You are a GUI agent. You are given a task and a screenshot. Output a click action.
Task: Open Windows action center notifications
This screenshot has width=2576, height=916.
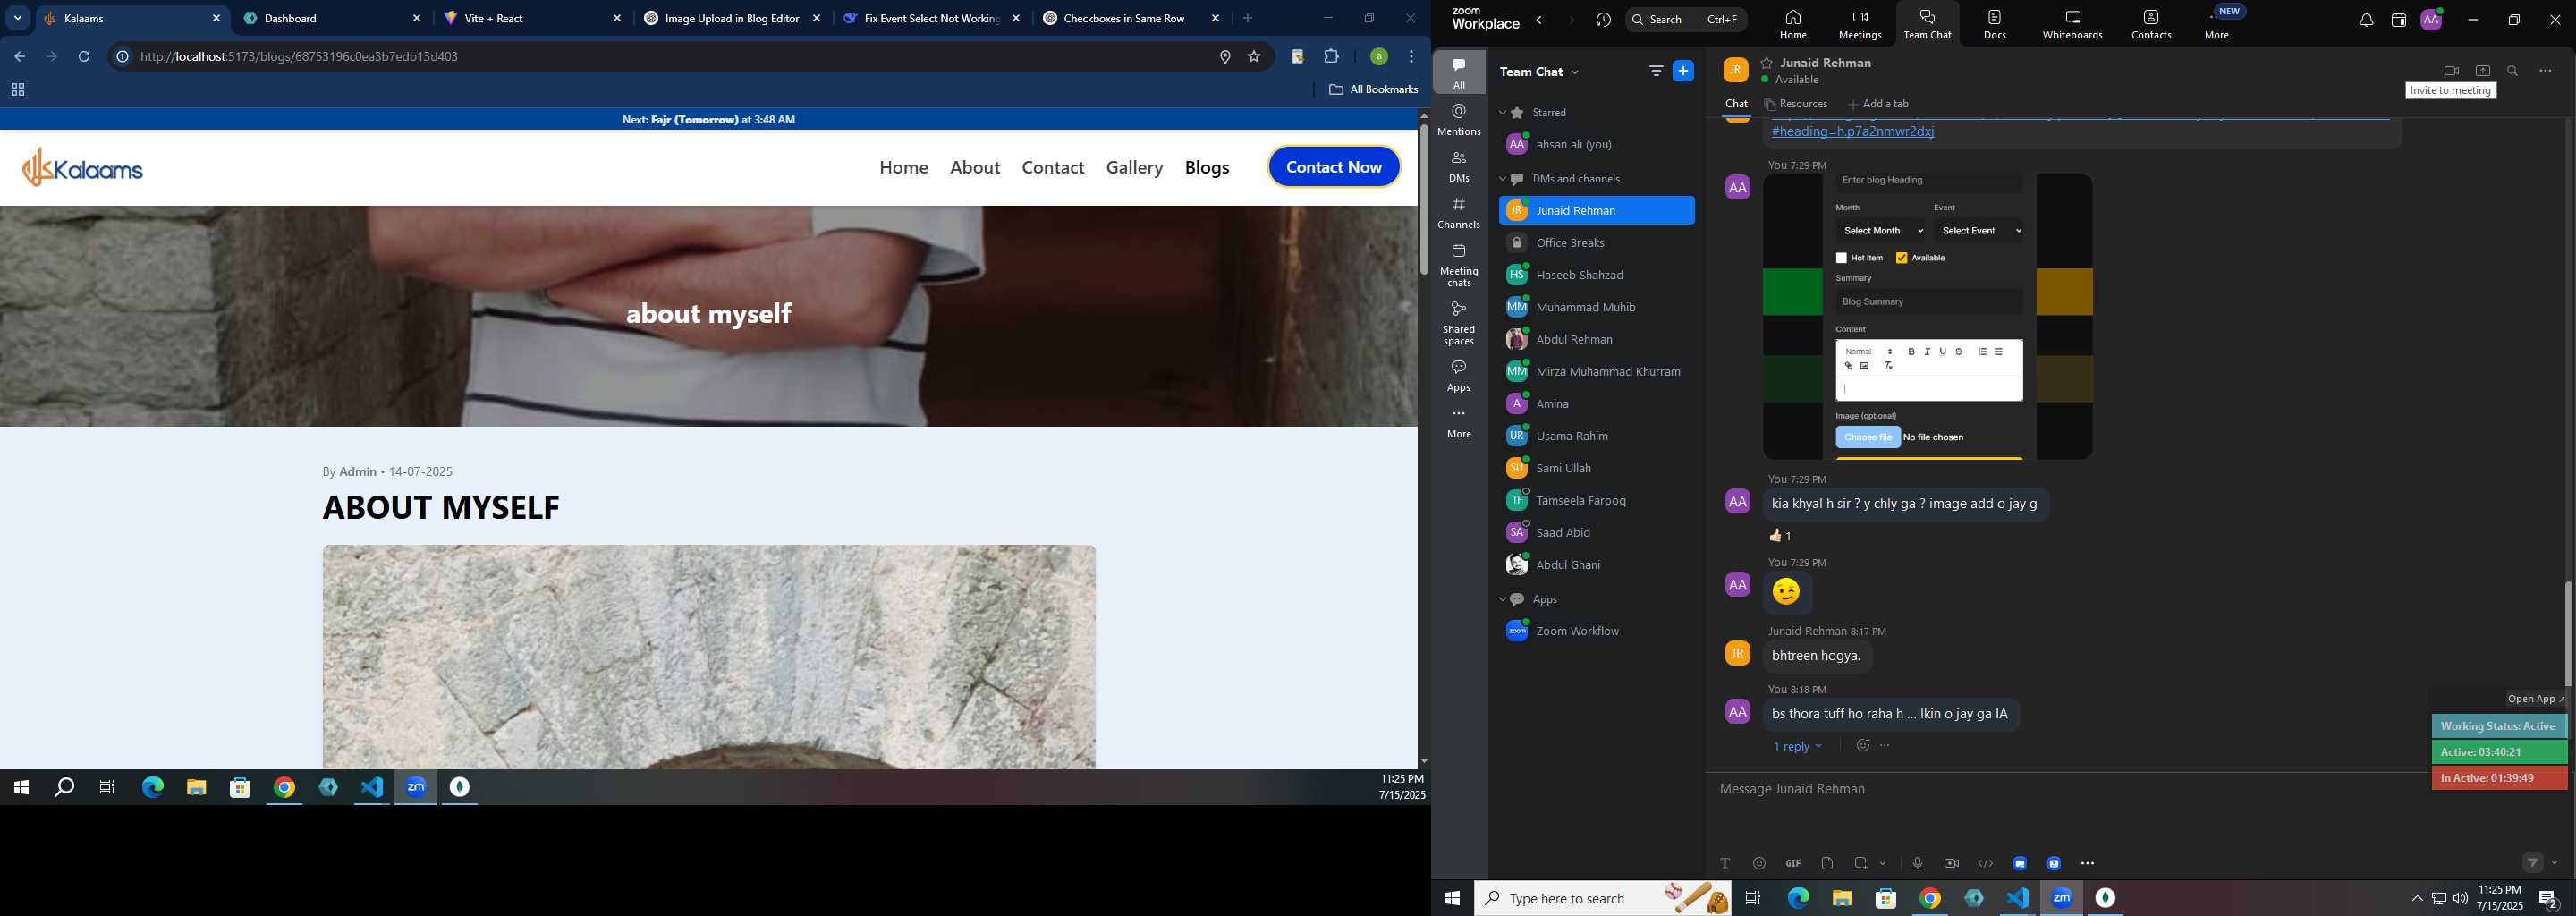(x=2548, y=899)
